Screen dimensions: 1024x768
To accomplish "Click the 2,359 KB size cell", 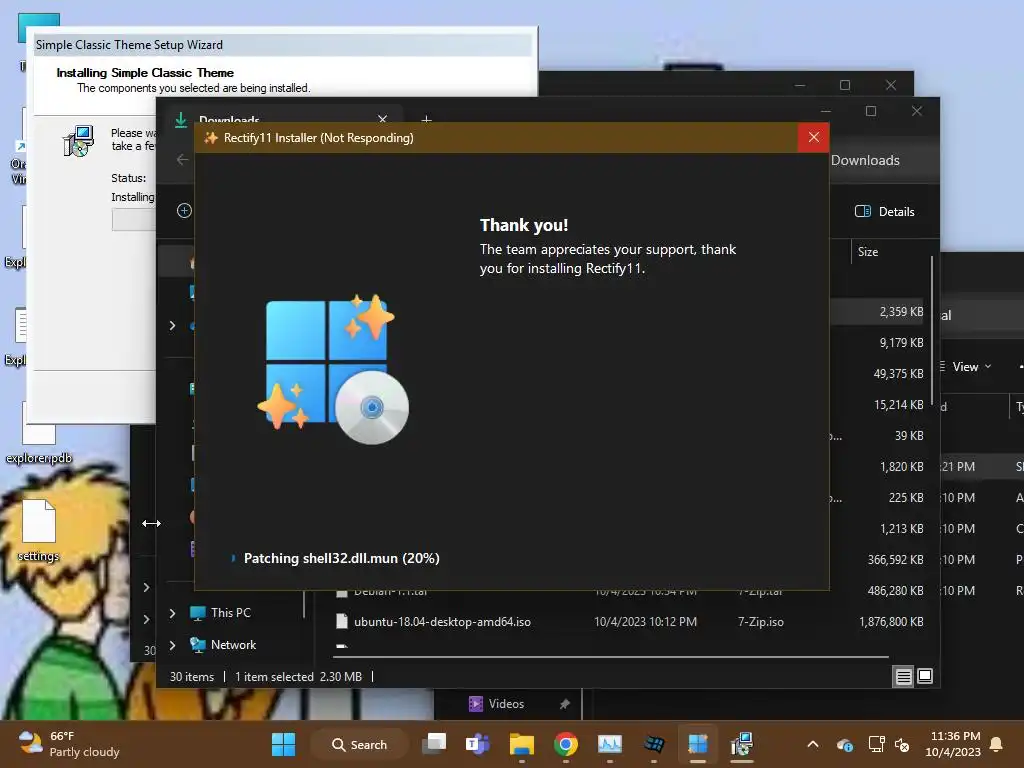I will coord(901,312).
